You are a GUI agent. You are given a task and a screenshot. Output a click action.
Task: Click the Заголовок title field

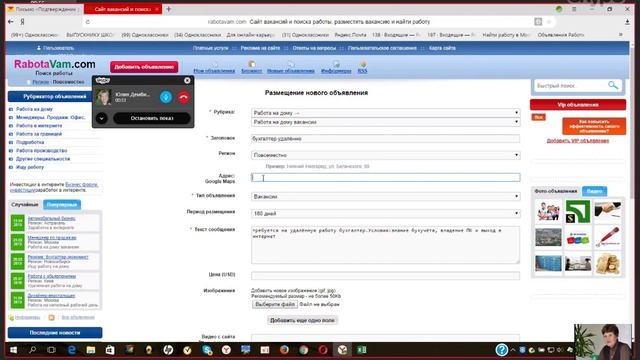click(385, 139)
